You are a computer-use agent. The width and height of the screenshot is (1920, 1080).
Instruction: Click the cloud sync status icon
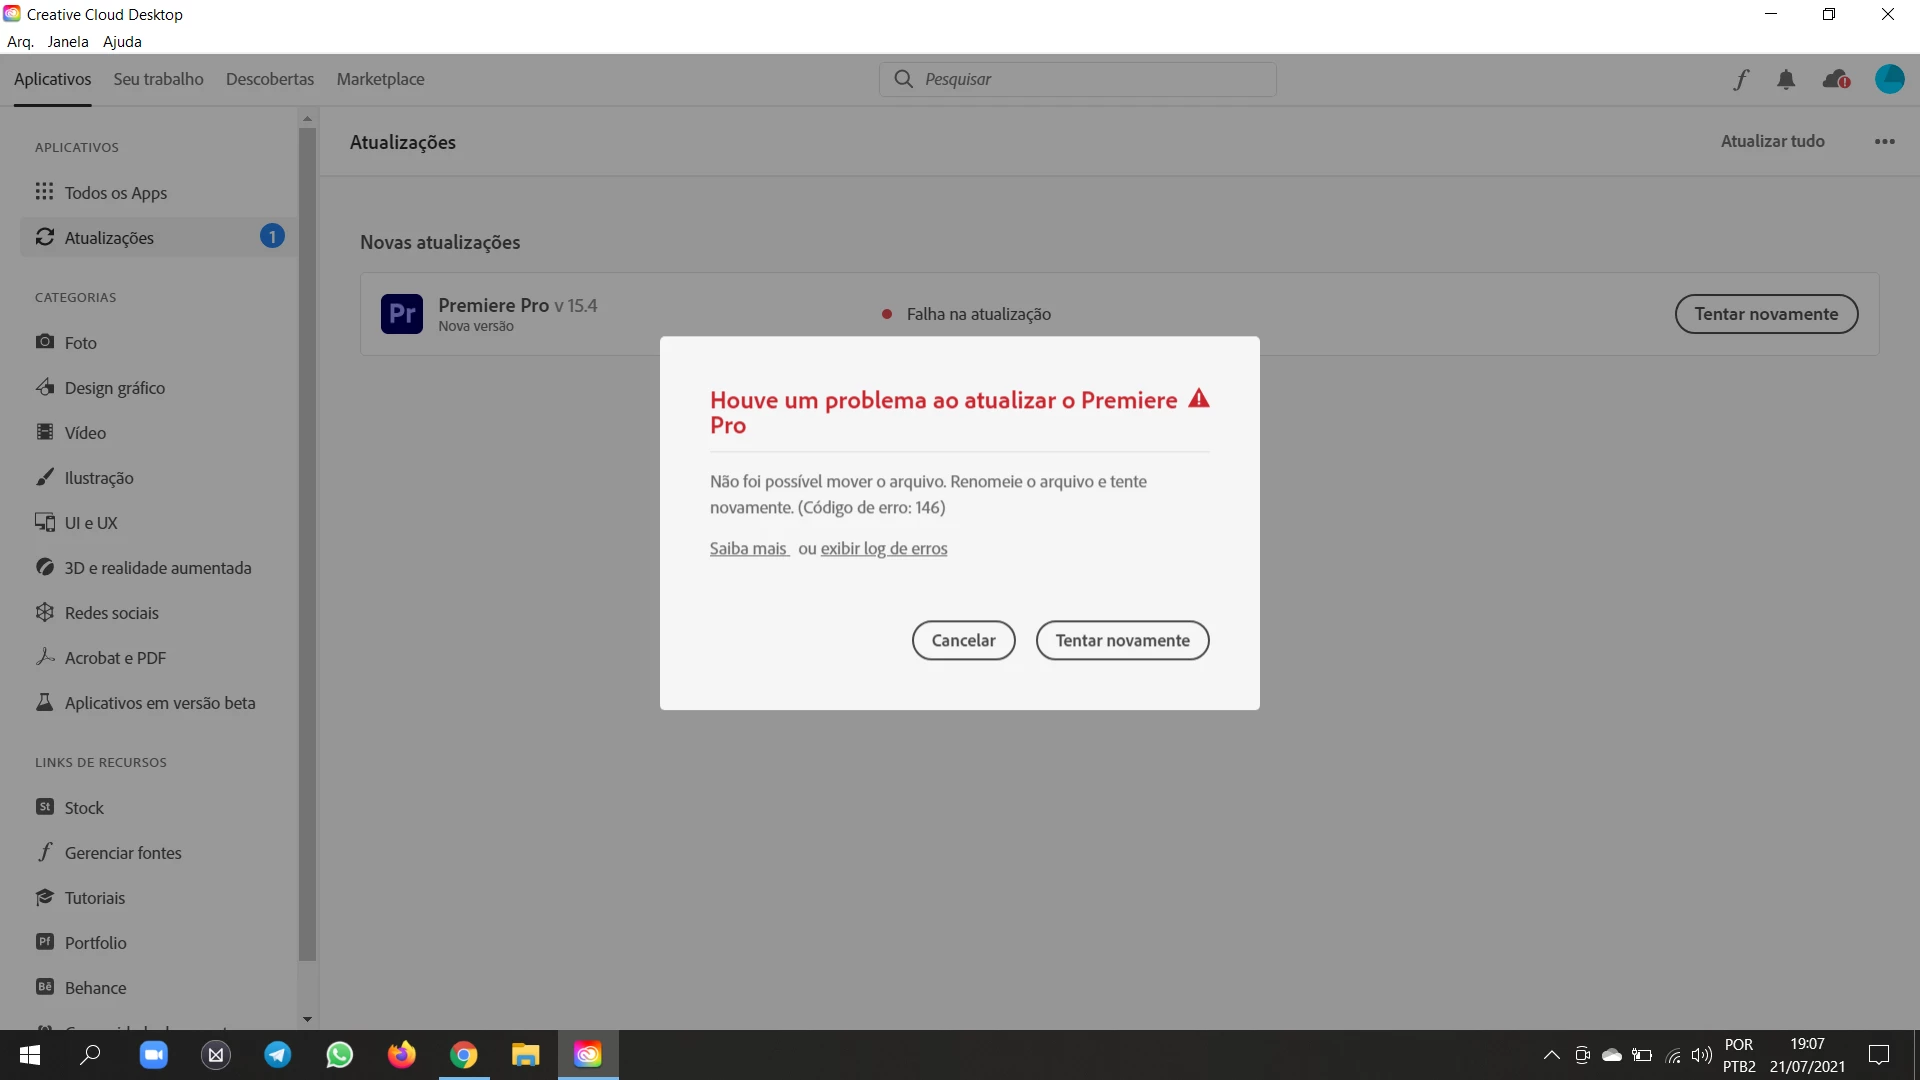coord(1836,80)
